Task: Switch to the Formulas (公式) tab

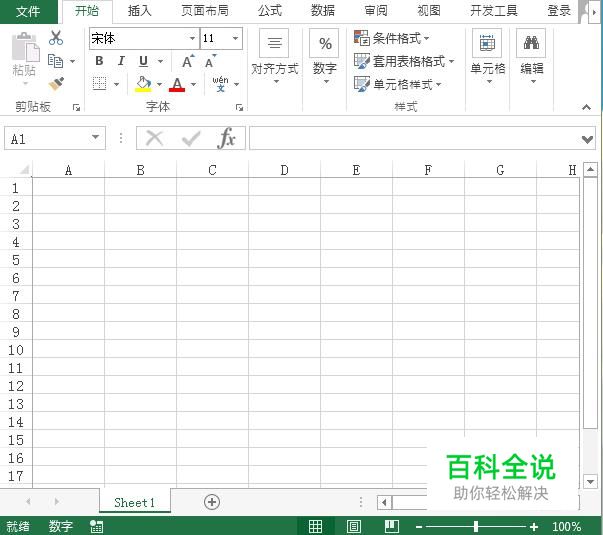Action: [270, 11]
